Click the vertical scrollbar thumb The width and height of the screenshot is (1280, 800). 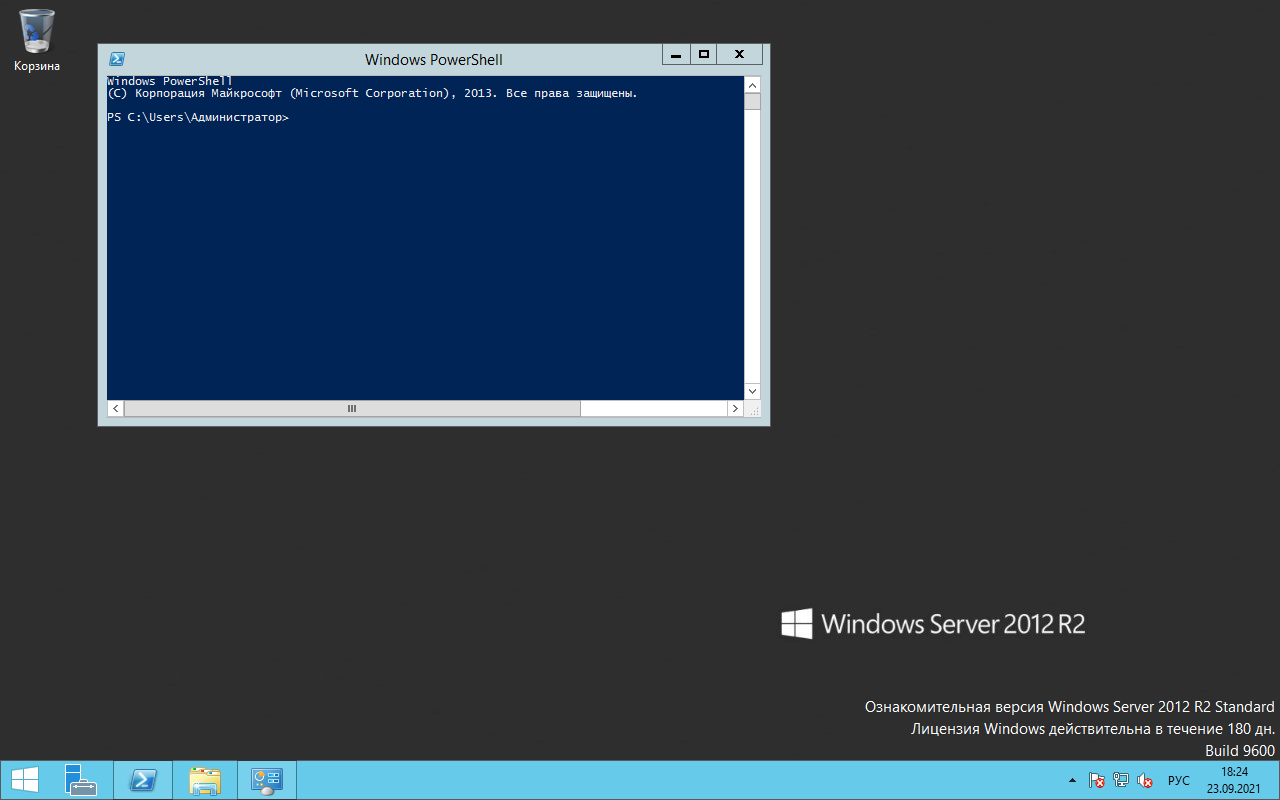tap(752, 99)
